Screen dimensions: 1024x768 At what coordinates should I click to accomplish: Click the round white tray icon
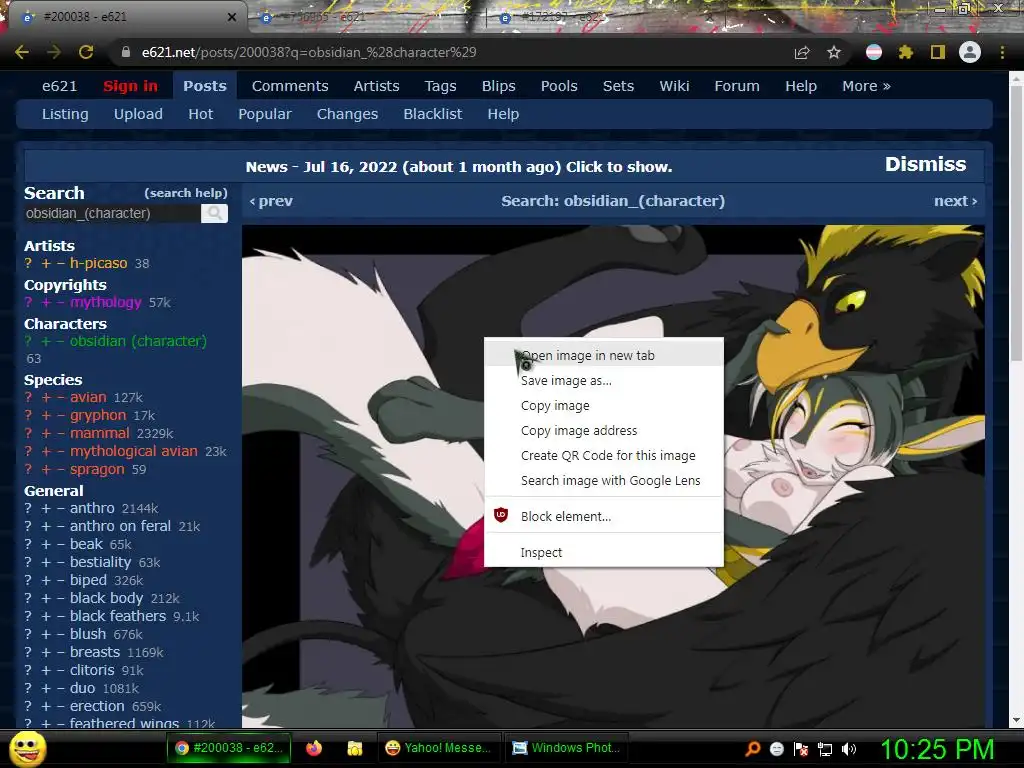777,749
